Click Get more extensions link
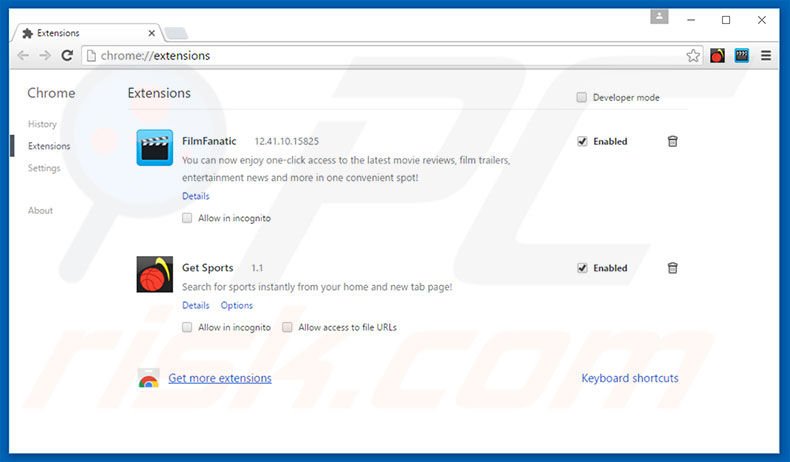790x462 pixels. point(220,378)
